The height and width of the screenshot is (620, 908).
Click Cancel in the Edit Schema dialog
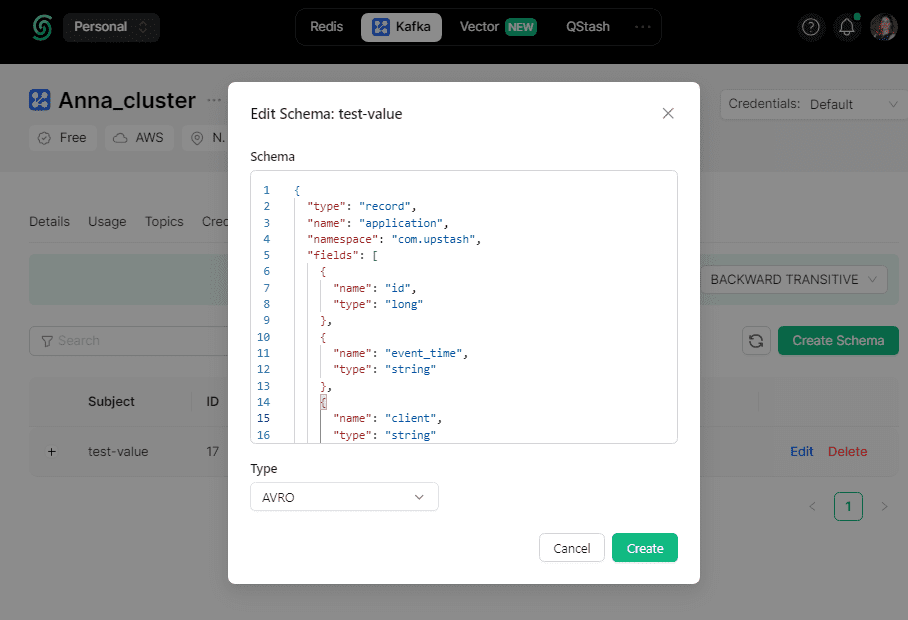(x=572, y=548)
